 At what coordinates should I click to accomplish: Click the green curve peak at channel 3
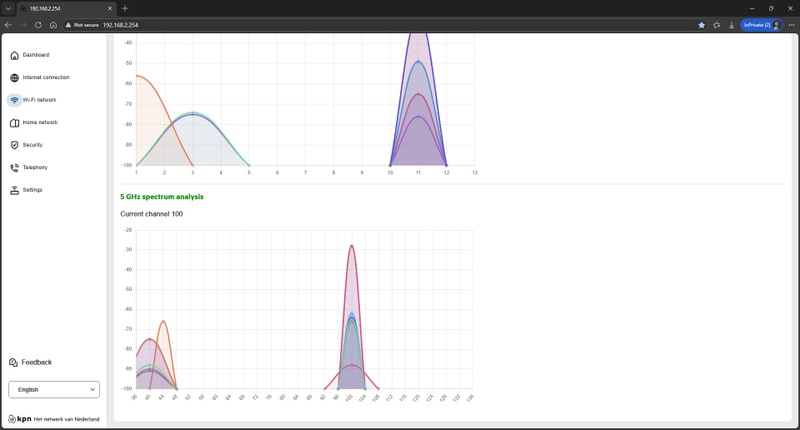(x=193, y=113)
